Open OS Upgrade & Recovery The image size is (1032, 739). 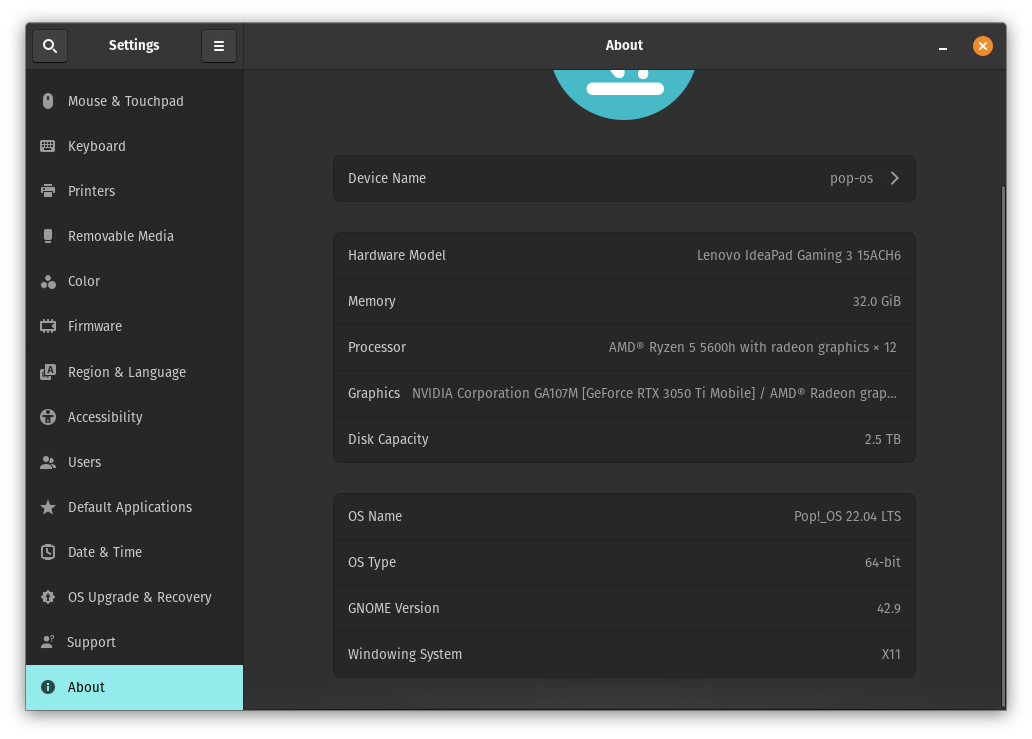(134, 597)
